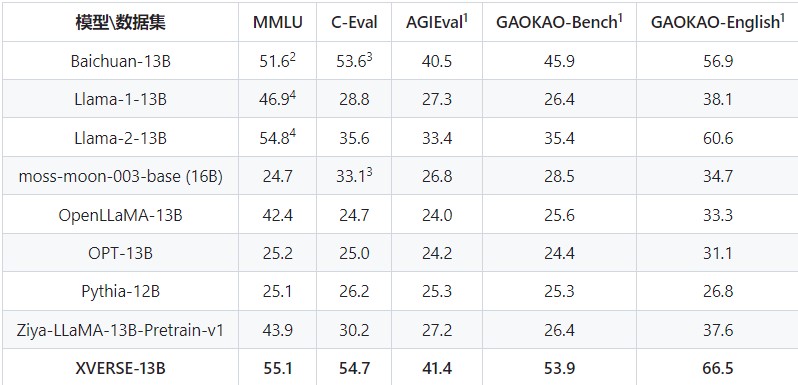Click the Llama-1-13B model name

point(121,99)
